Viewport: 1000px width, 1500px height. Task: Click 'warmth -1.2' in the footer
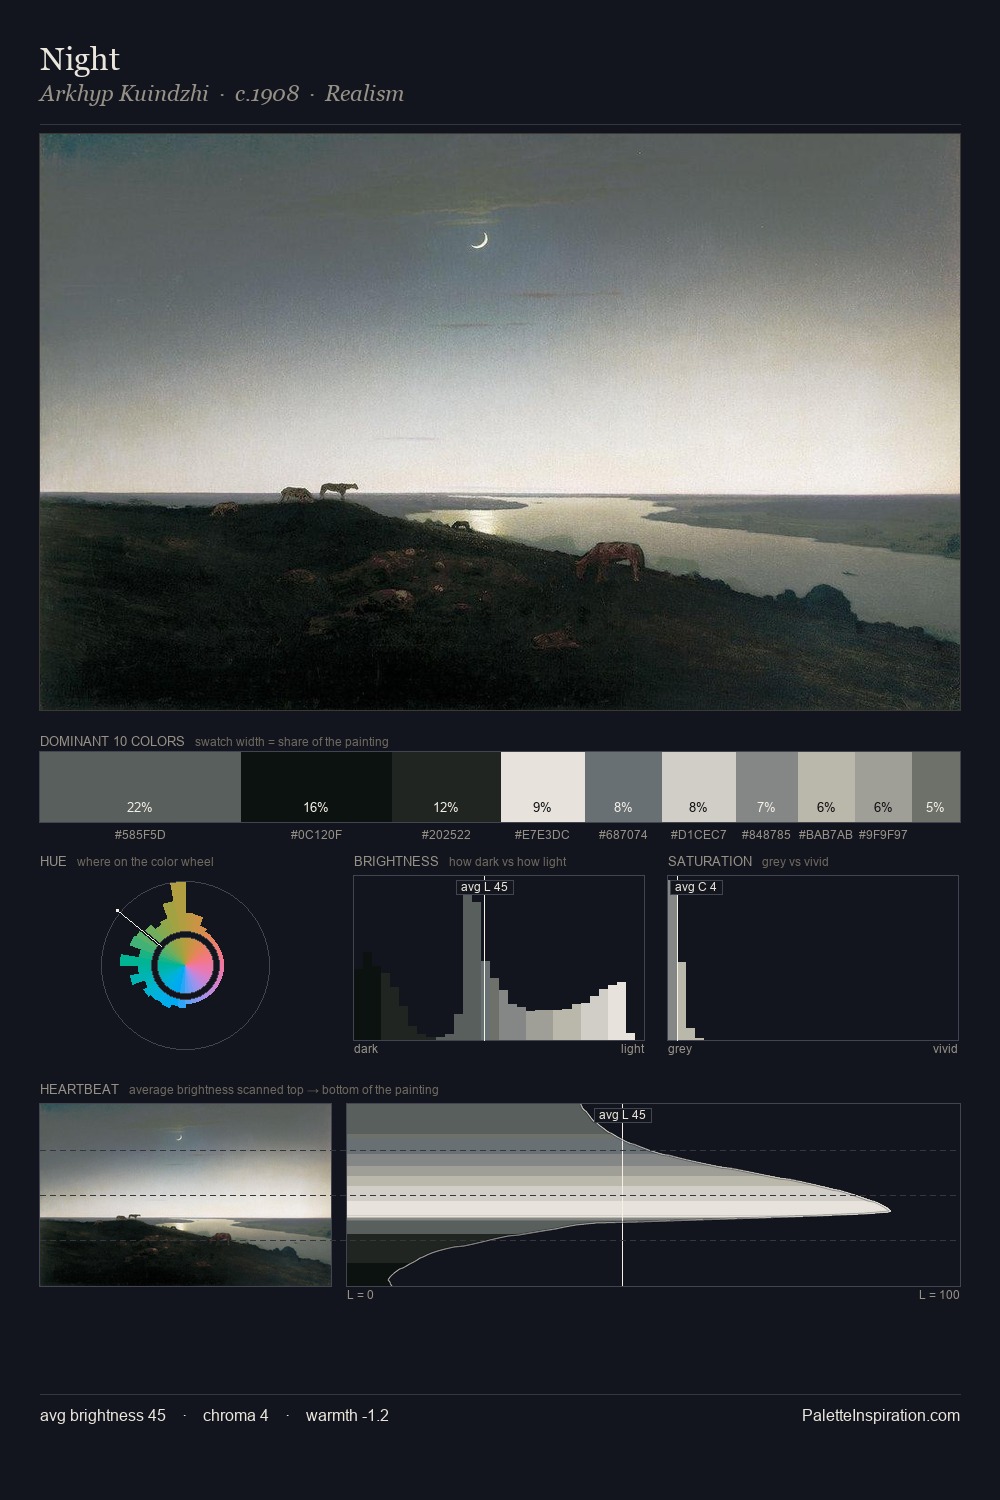[347, 1416]
